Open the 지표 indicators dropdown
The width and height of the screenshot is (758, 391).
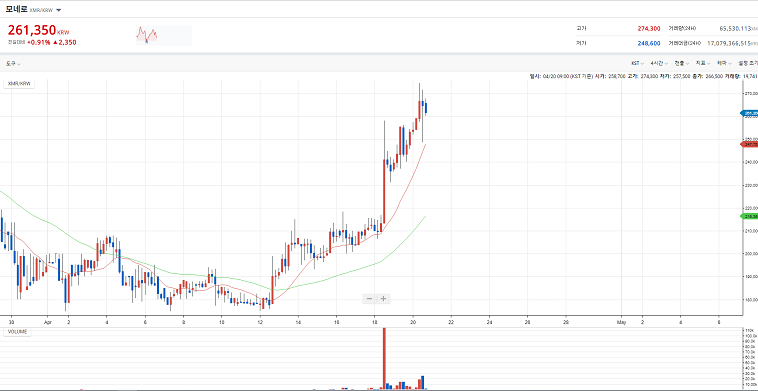703,63
